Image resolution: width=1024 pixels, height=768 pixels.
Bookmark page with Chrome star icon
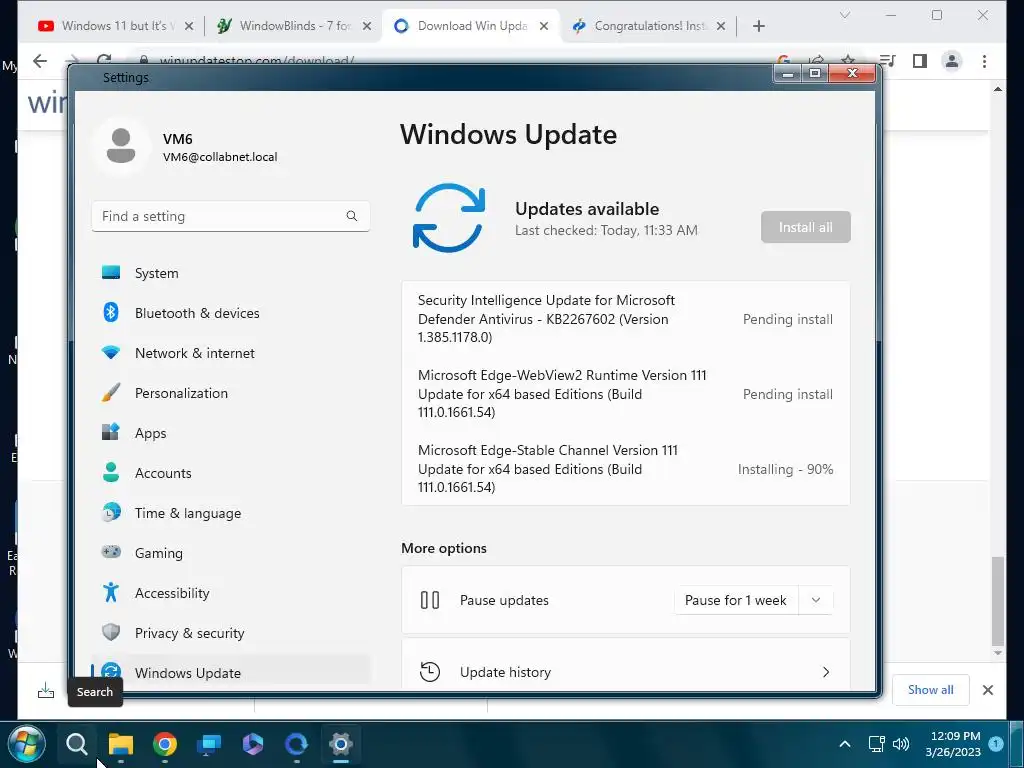tap(848, 59)
